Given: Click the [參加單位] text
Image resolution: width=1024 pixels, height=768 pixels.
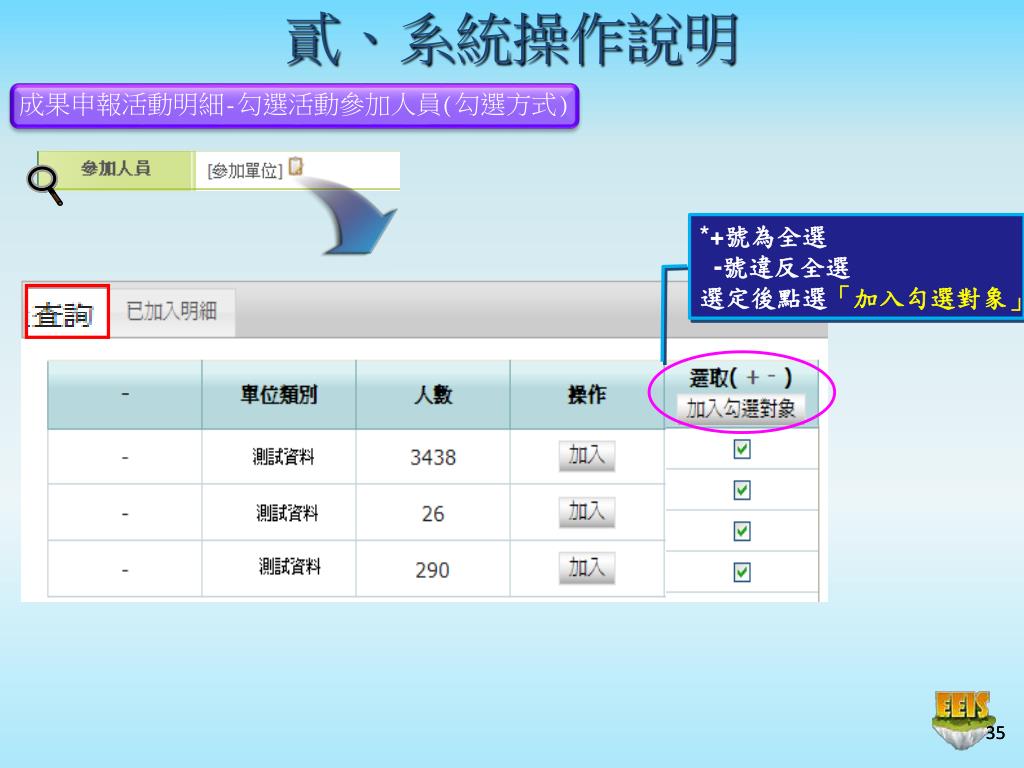Looking at the screenshot, I should click(x=245, y=171).
